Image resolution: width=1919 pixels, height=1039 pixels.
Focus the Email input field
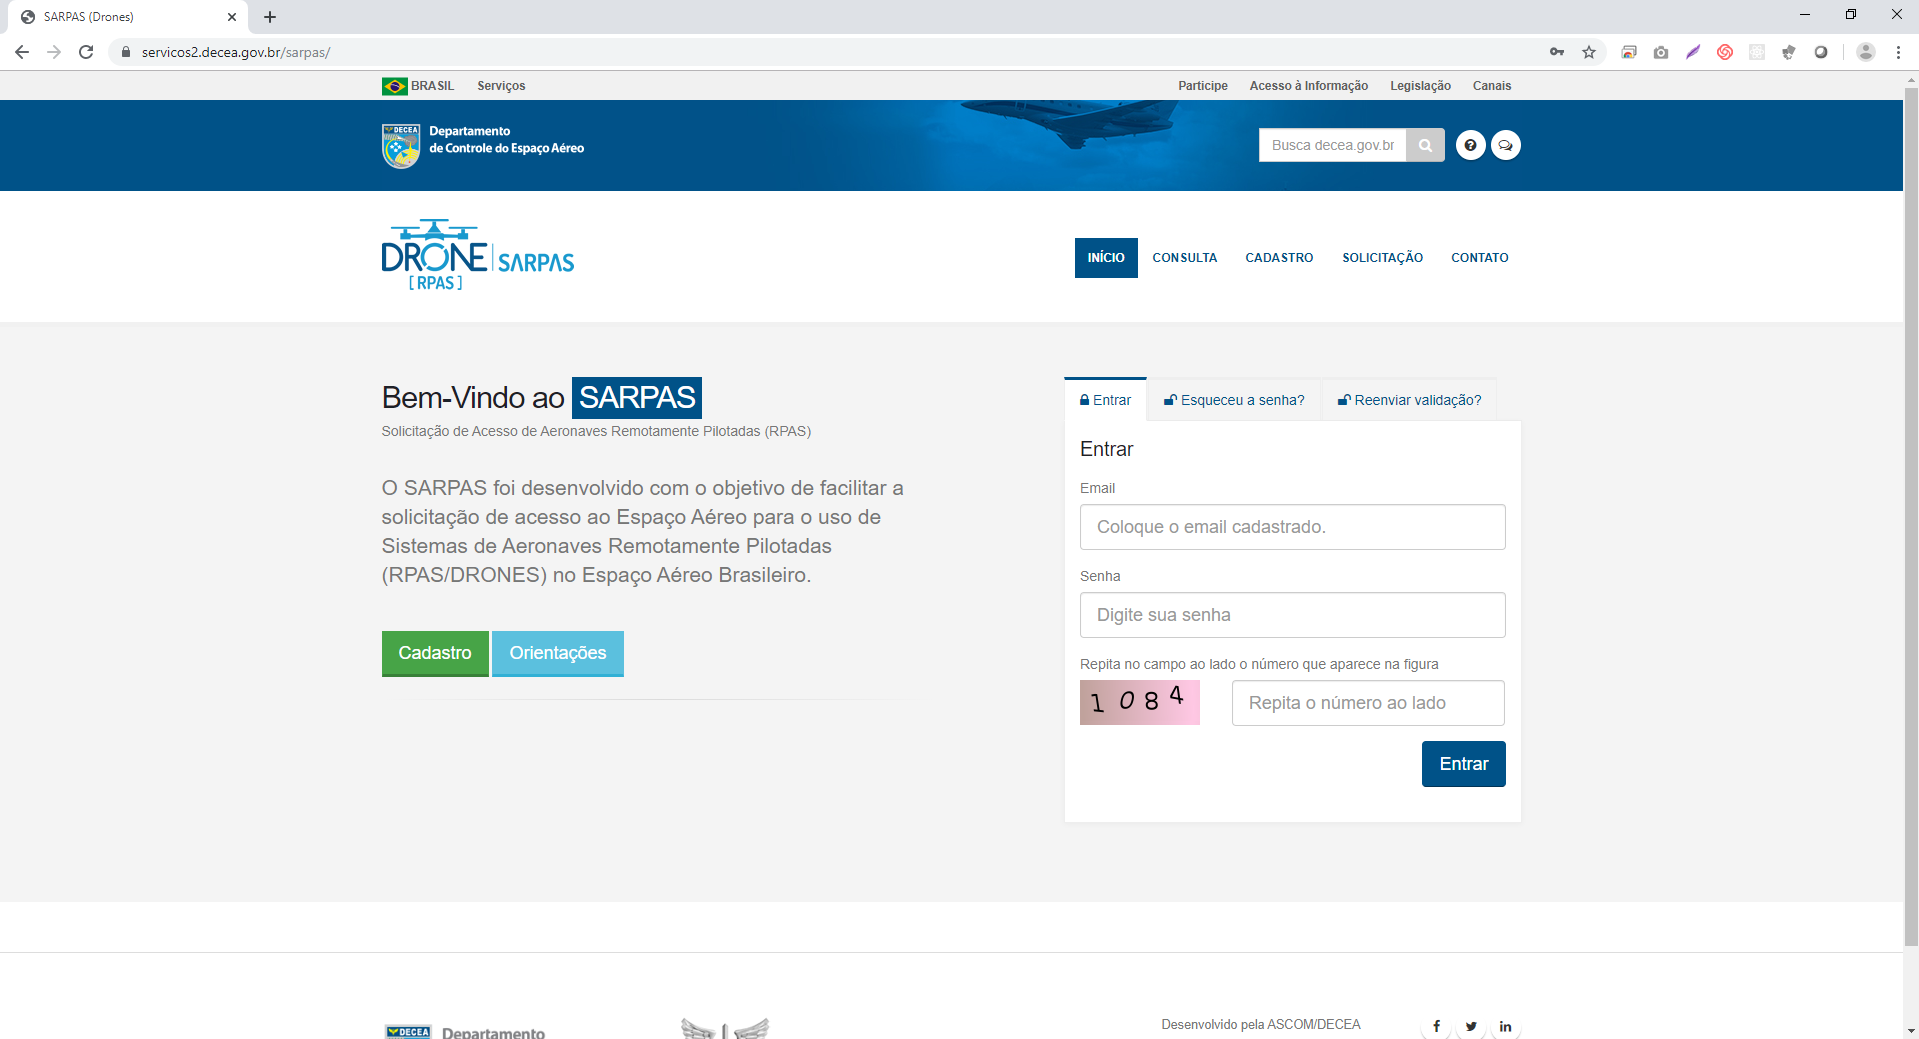pos(1293,527)
